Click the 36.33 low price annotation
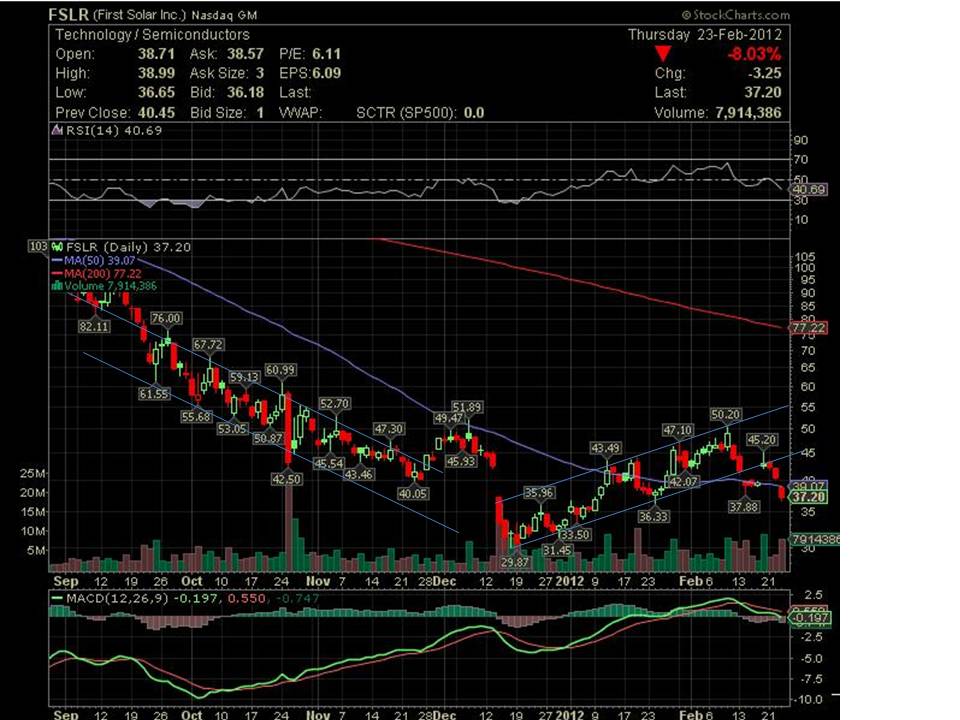The width and height of the screenshot is (960, 720). 653,517
